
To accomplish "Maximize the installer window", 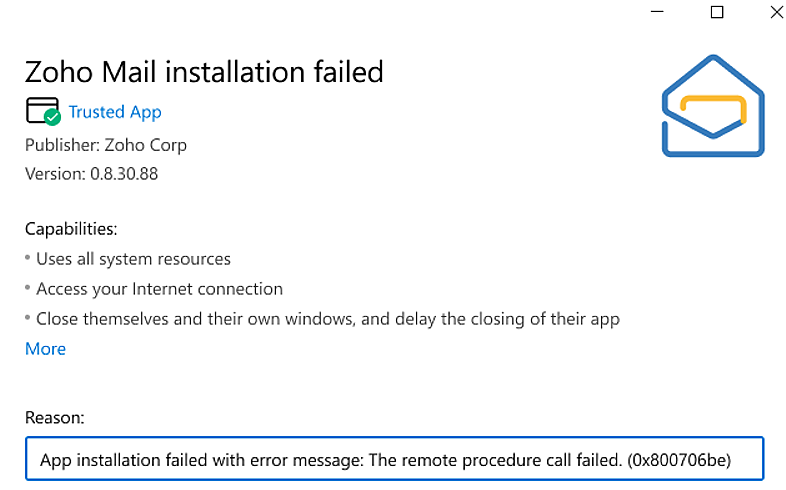I will click(716, 12).
